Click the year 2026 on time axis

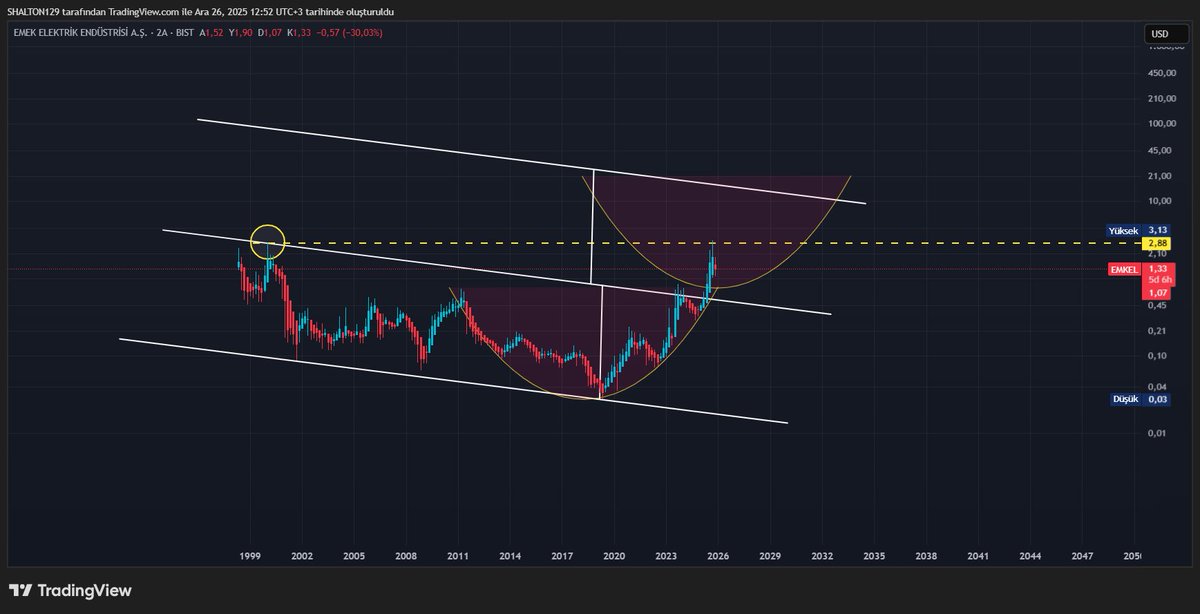pyautogui.click(x=718, y=555)
